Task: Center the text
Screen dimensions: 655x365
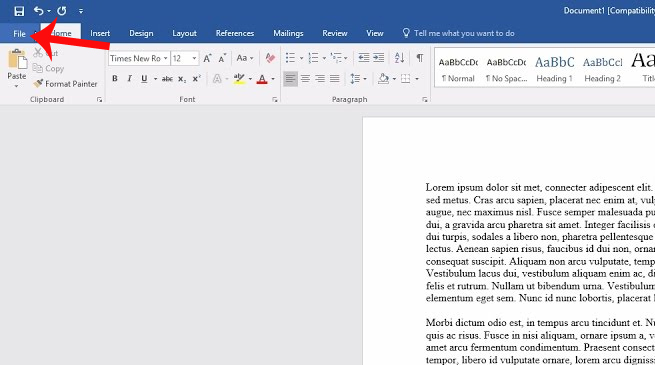Action: [x=305, y=79]
